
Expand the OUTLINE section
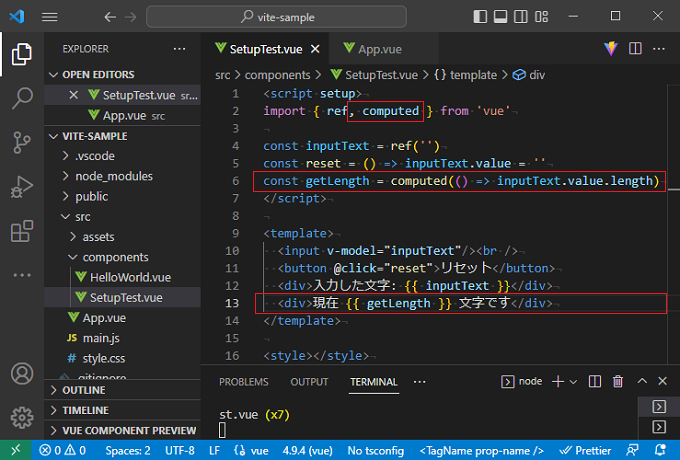coord(122,390)
